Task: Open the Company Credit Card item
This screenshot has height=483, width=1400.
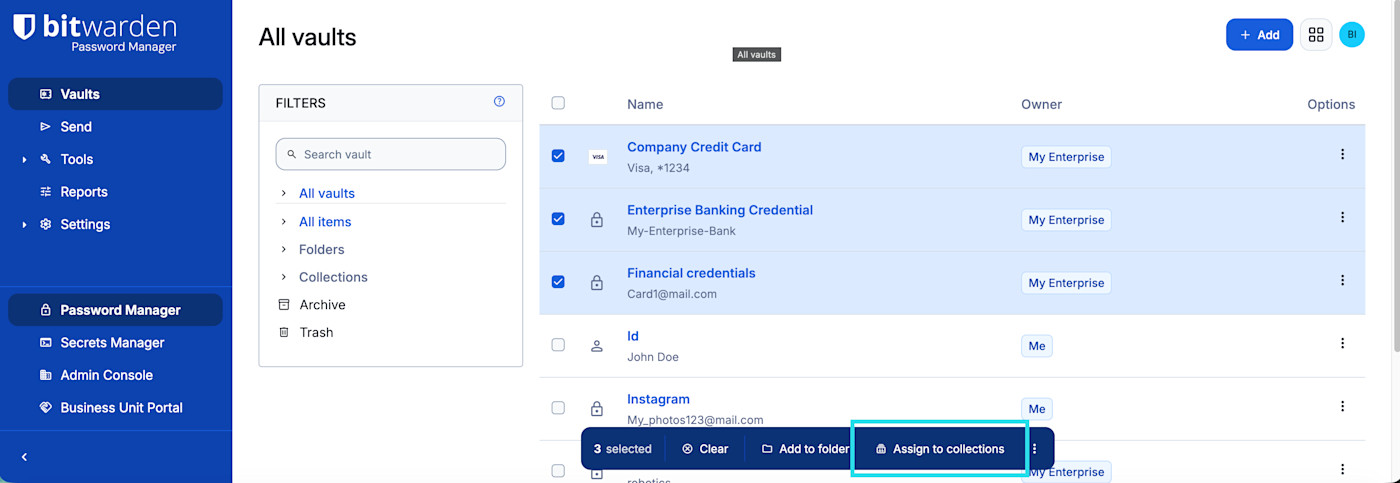Action: (694, 147)
